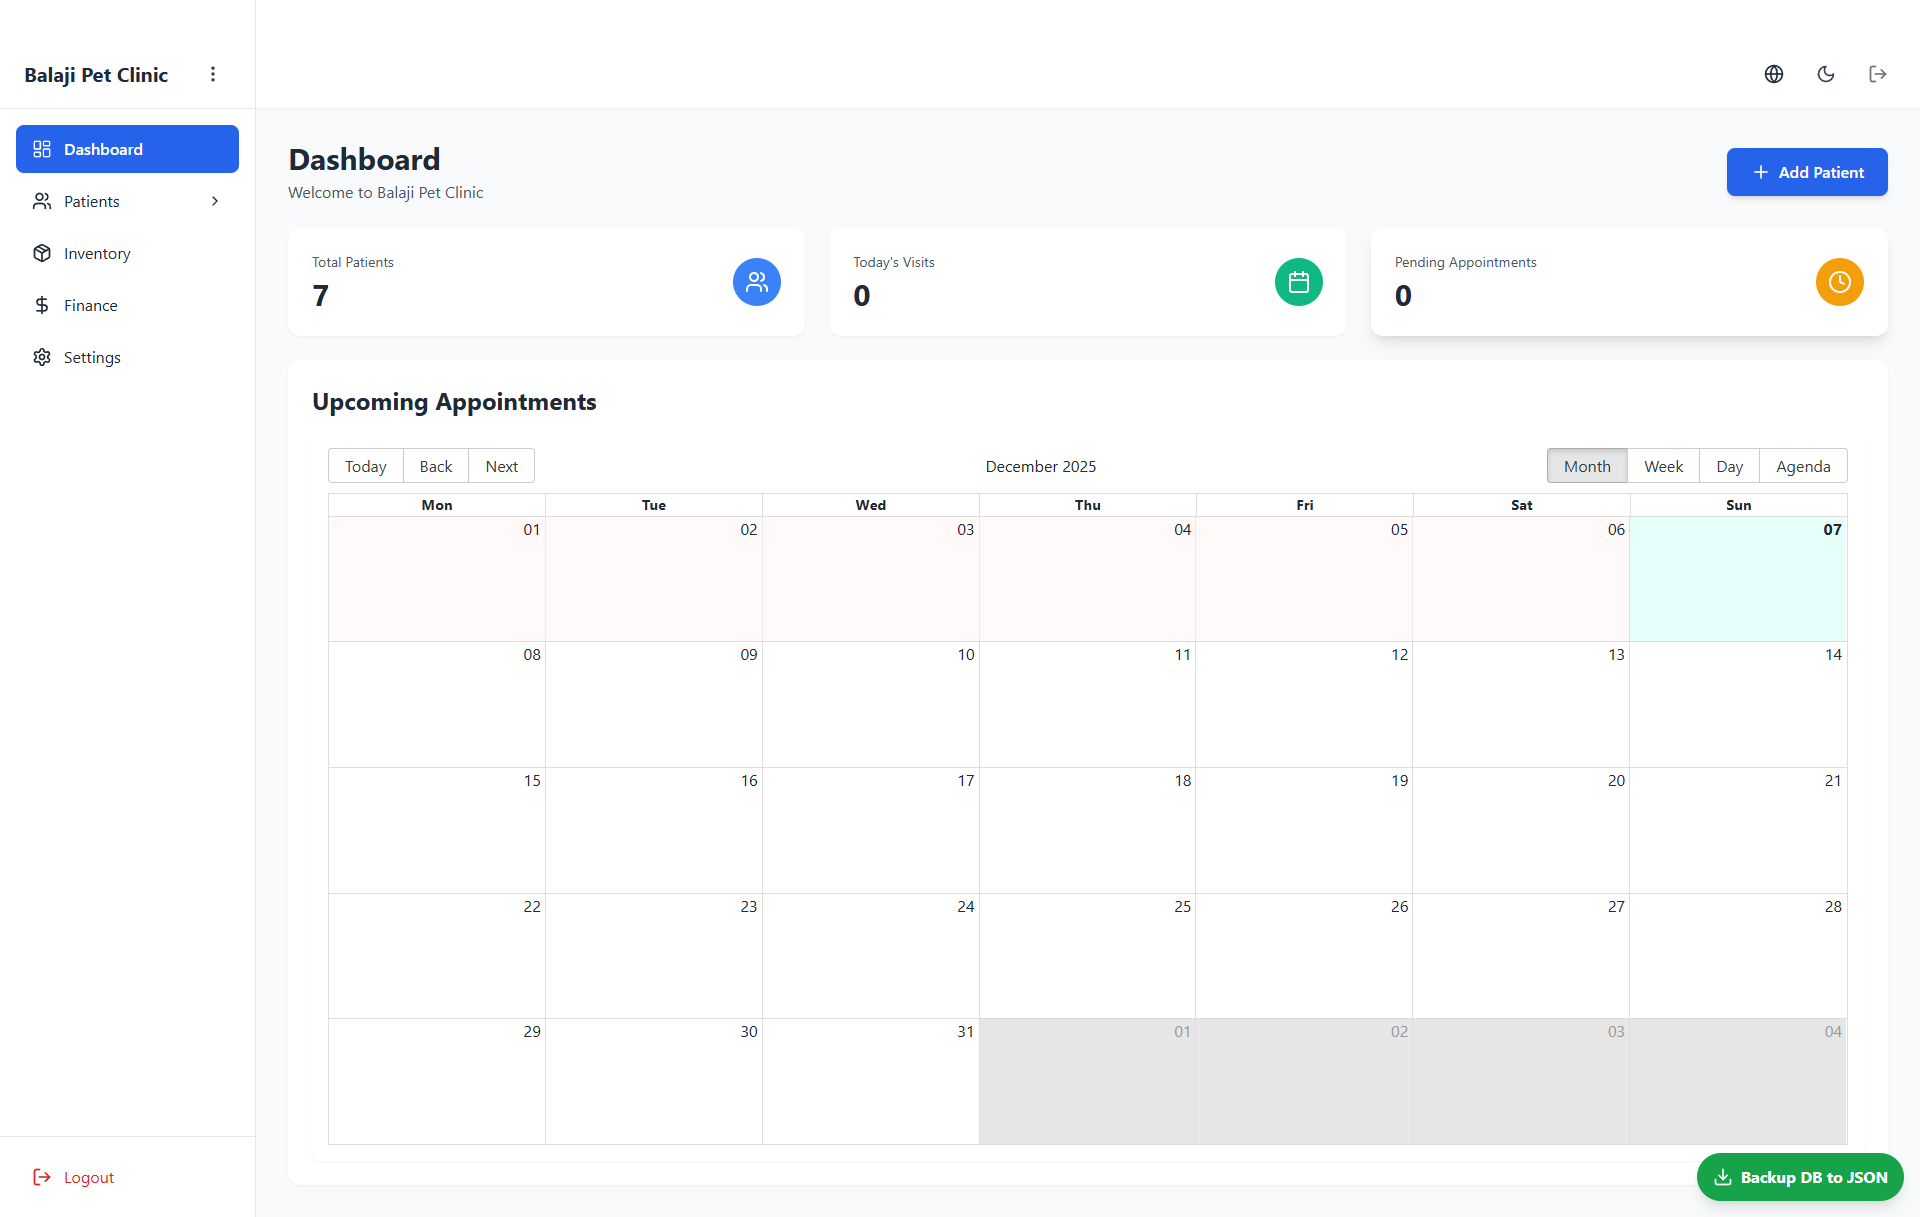The width and height of the screenshot is (1920, 1217).
Task: Go to next month in calendar
Action: [x=501, y=466]
